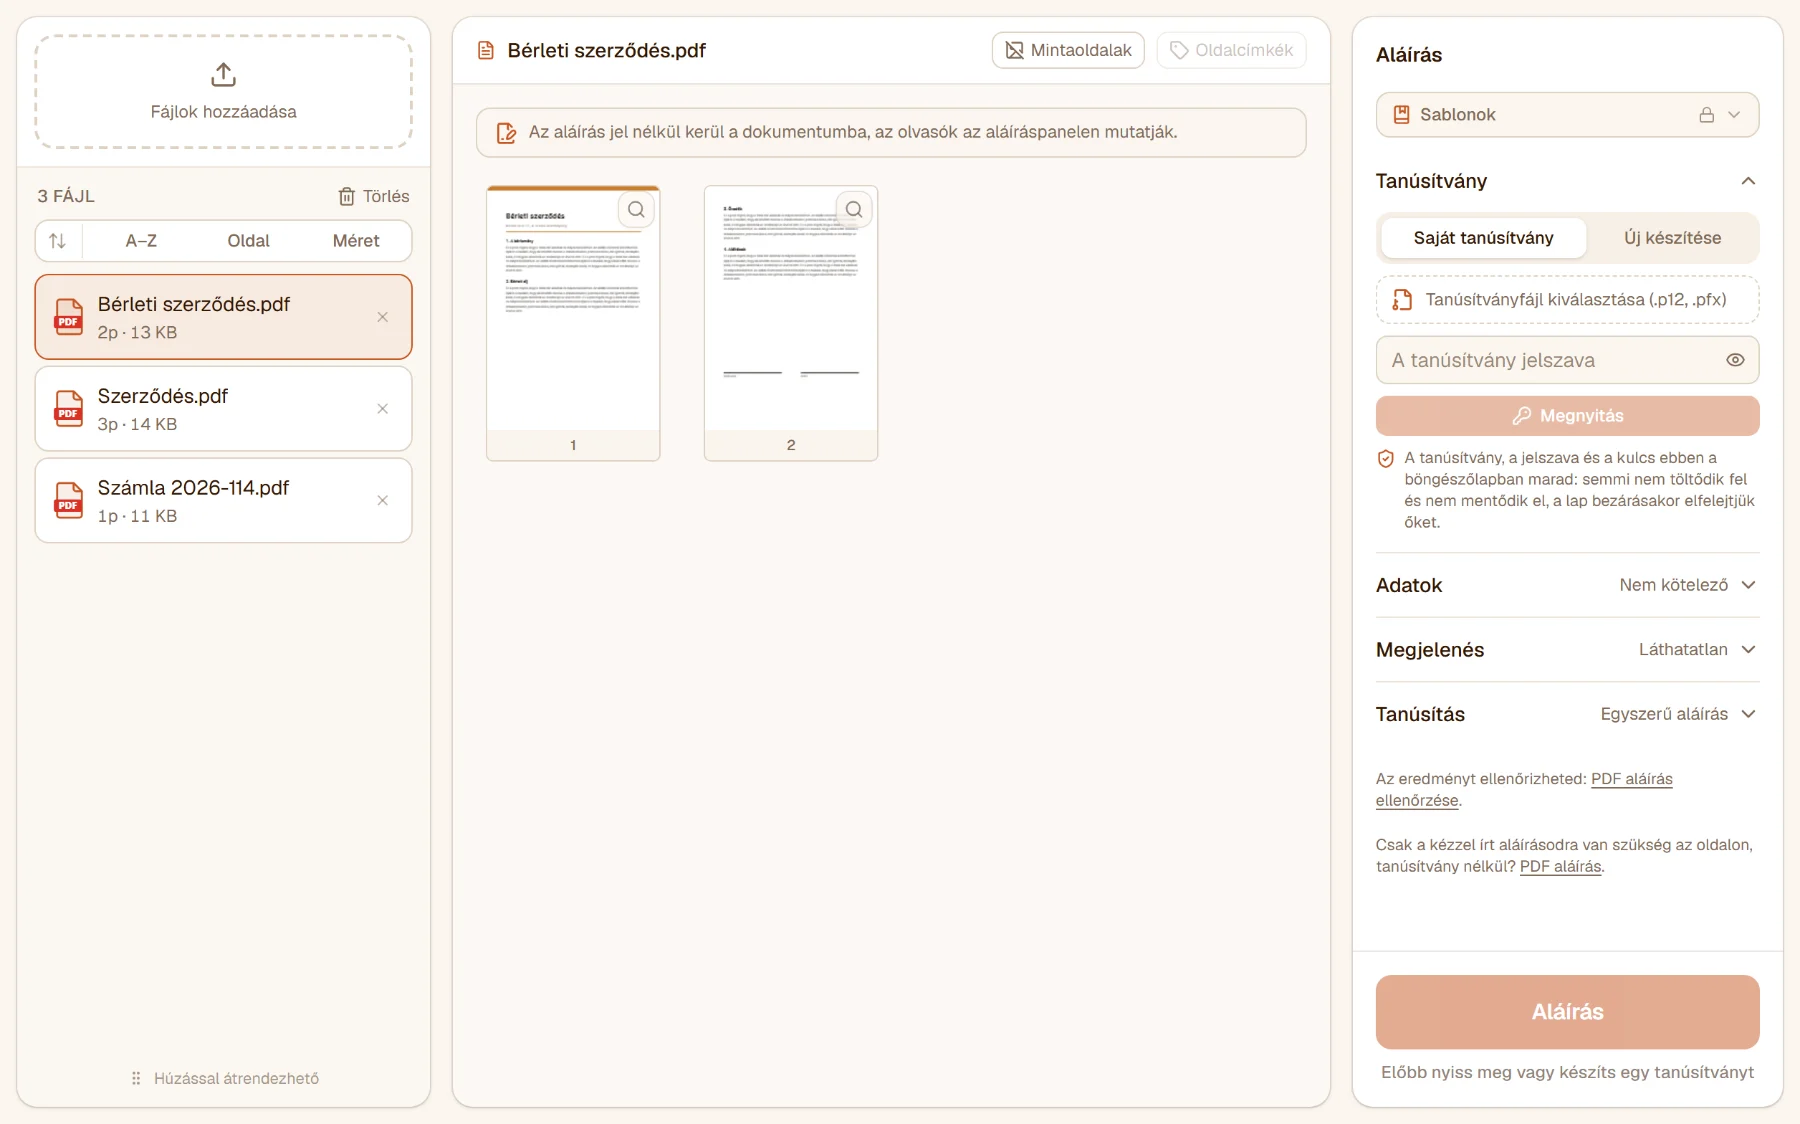Remove Szerződés.pdf with its X
This screenshot has height=1124, width=1800.
(x=382, y=409)
